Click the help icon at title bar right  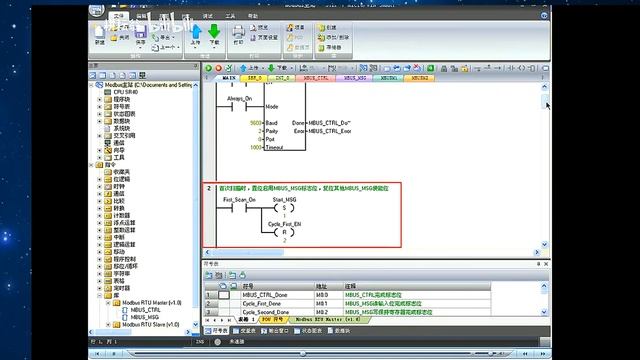[544, 16]
